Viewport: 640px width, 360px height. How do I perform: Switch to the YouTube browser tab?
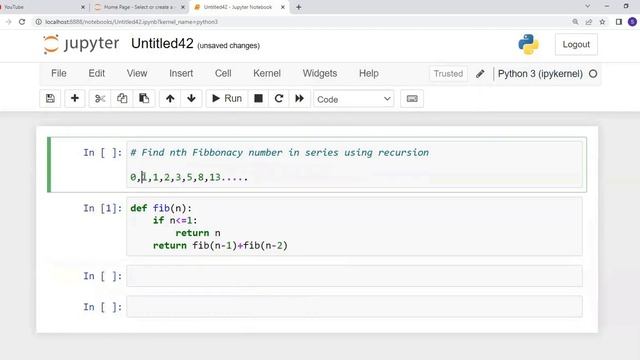pyautogui.click(x=41, y=7)
